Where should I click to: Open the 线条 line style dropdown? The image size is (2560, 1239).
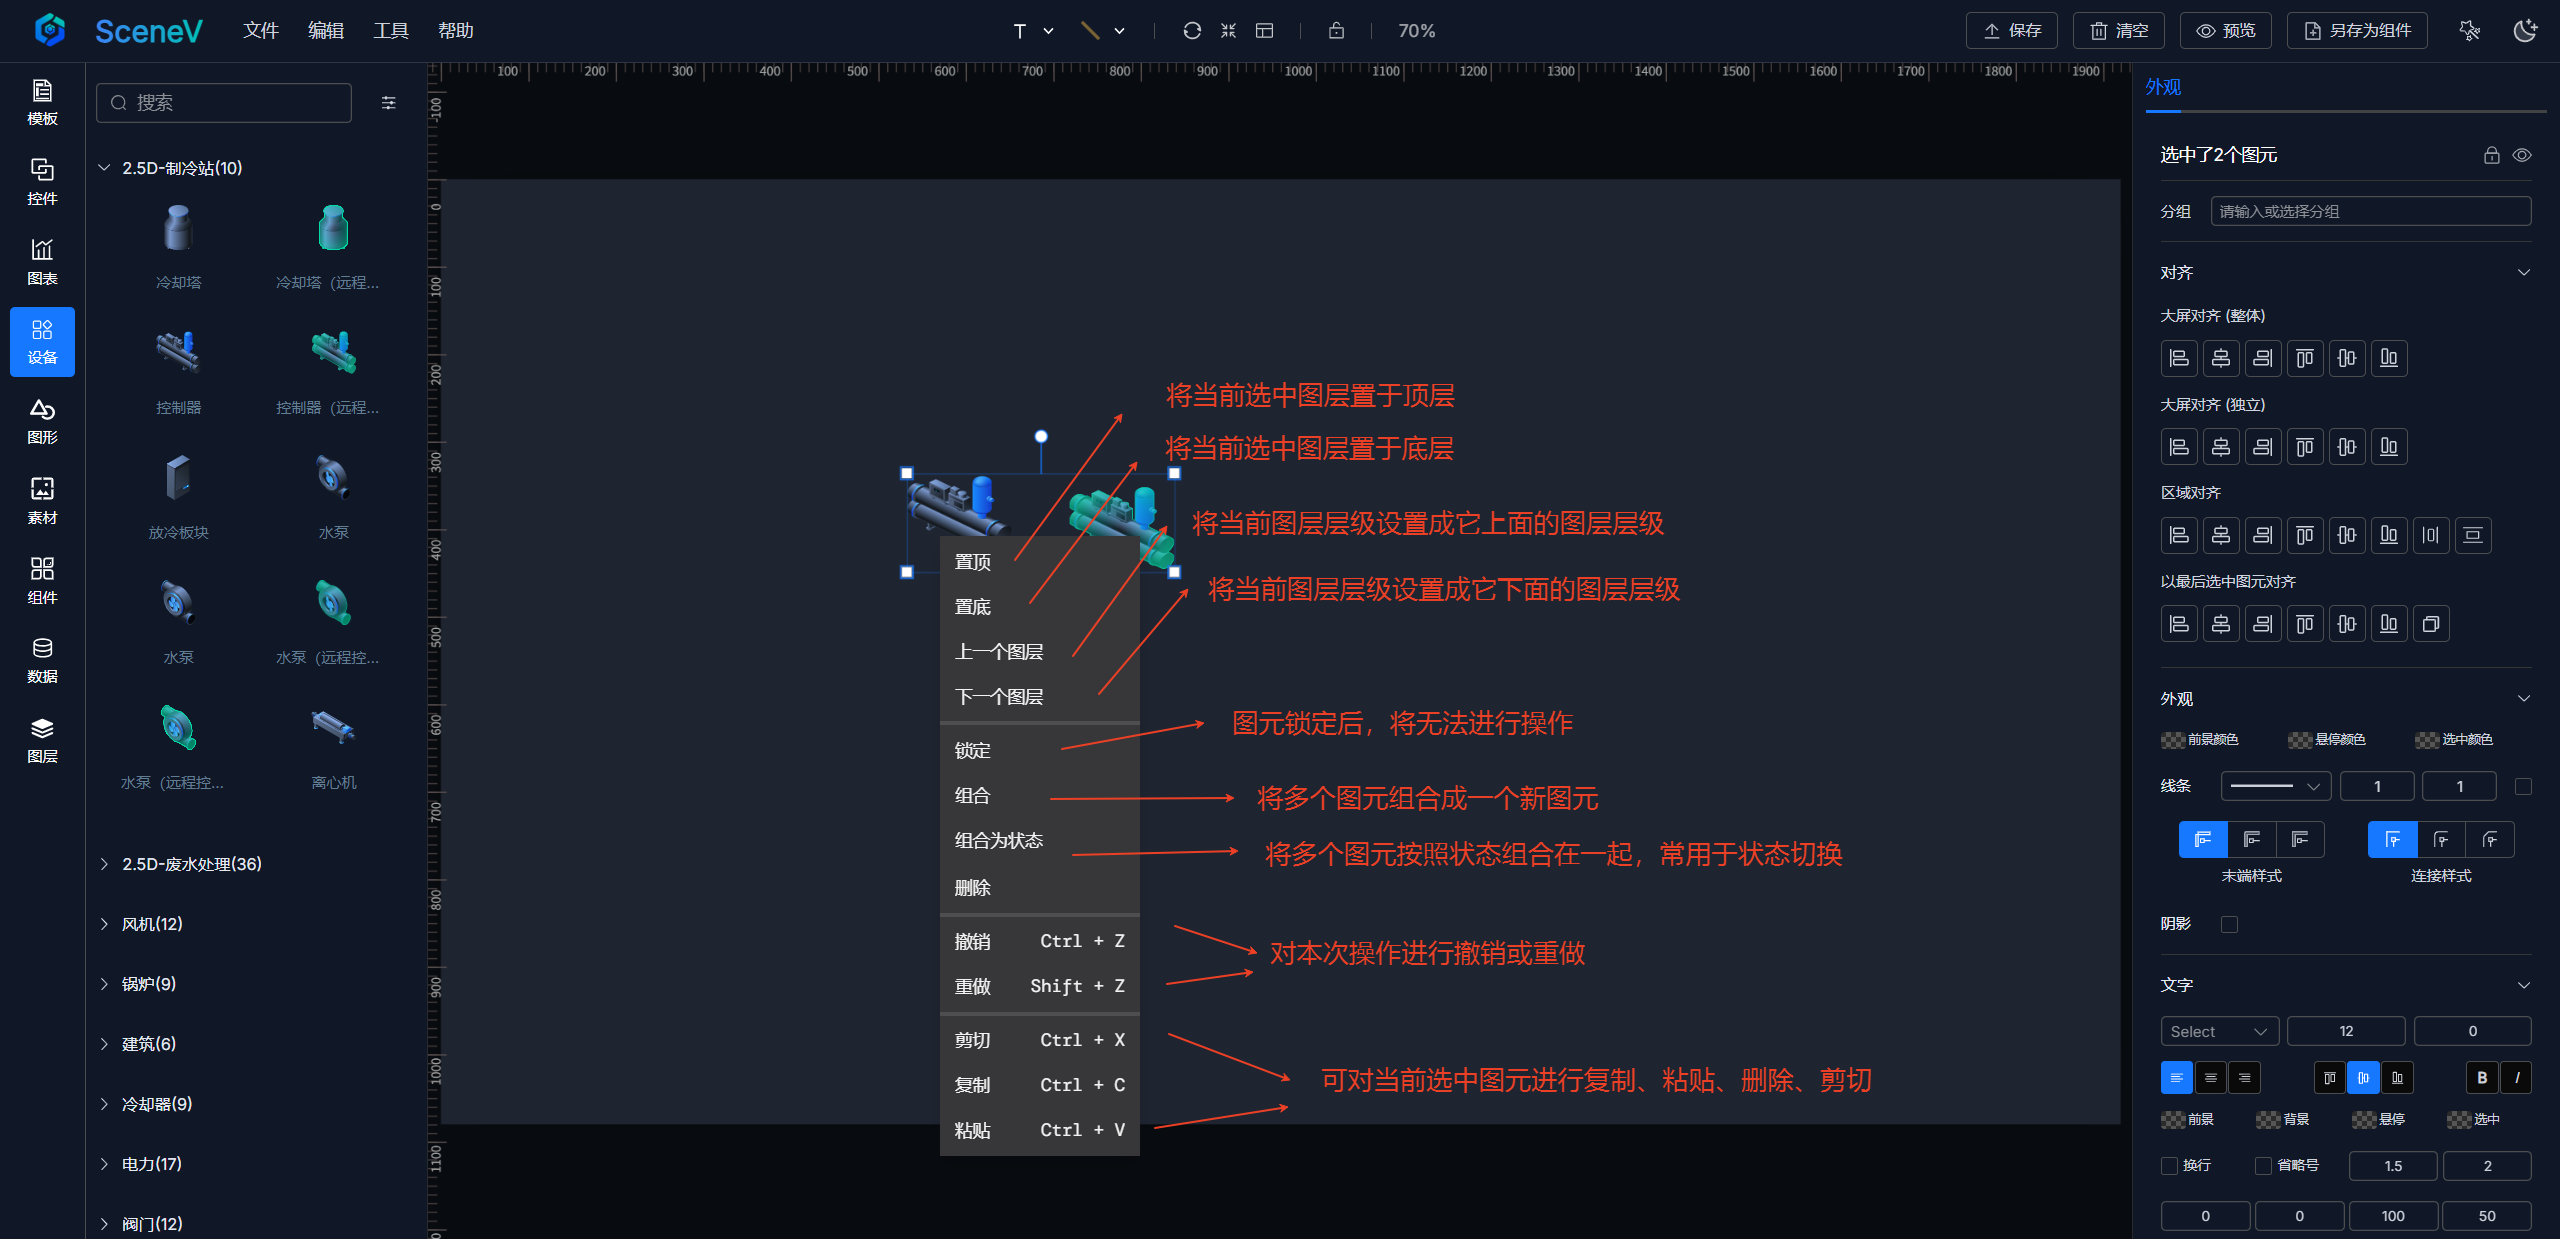[x=2275, y=786]
